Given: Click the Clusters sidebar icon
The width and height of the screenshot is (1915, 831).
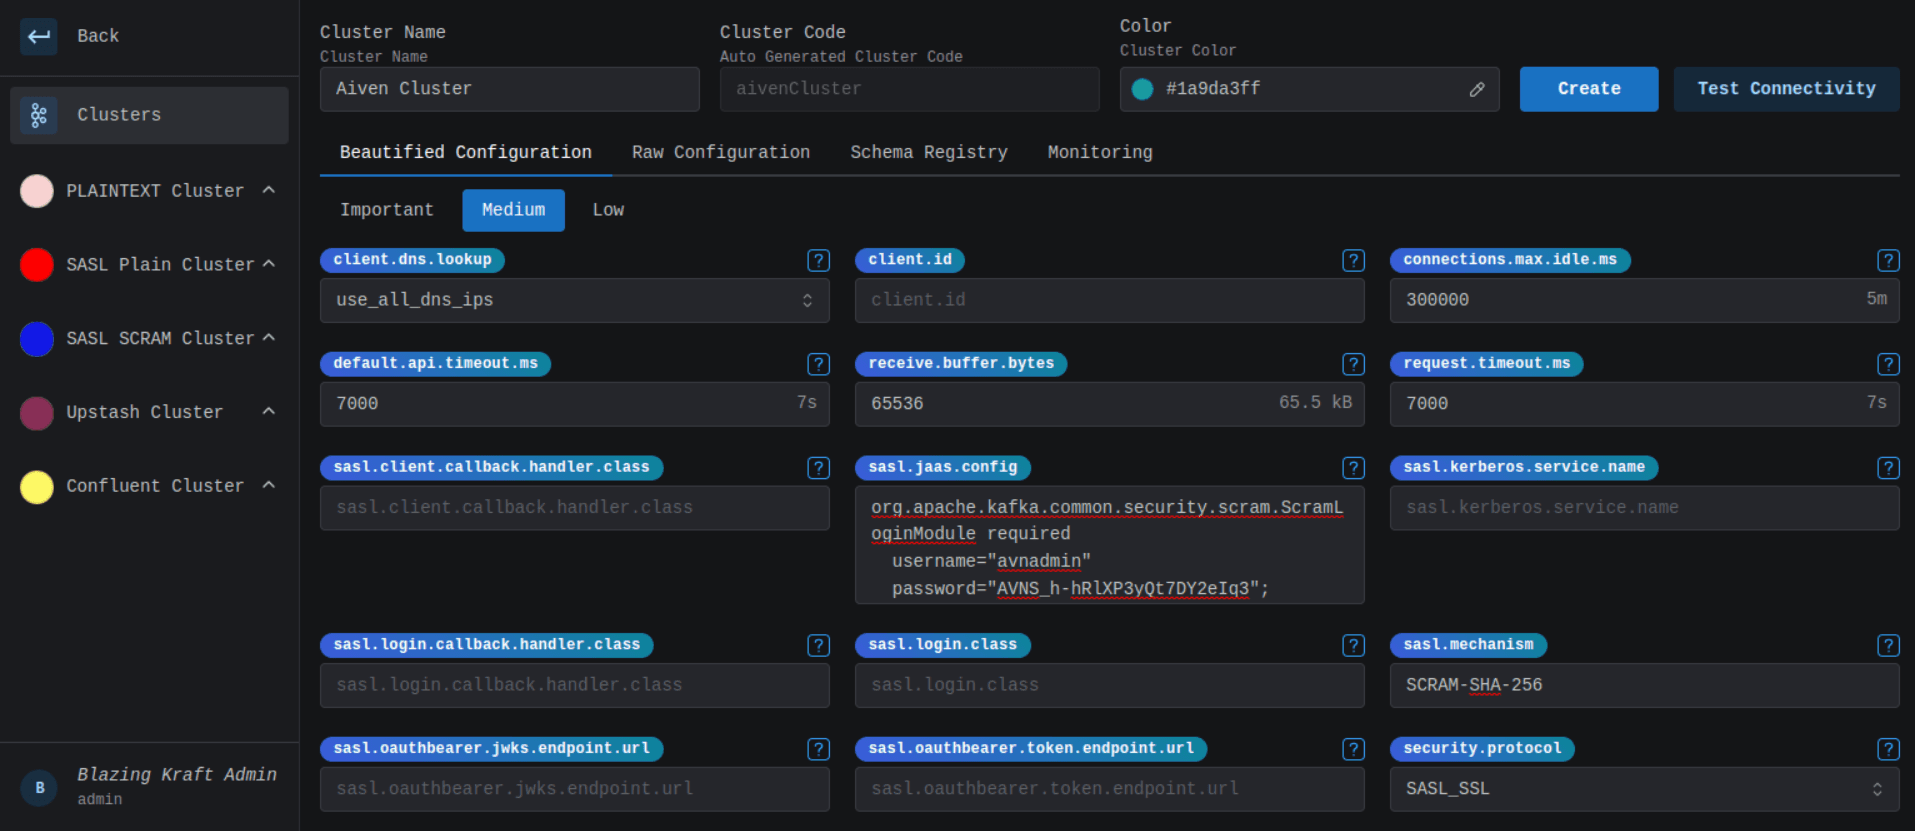Looking at the screenshot, I should (39, 115).
